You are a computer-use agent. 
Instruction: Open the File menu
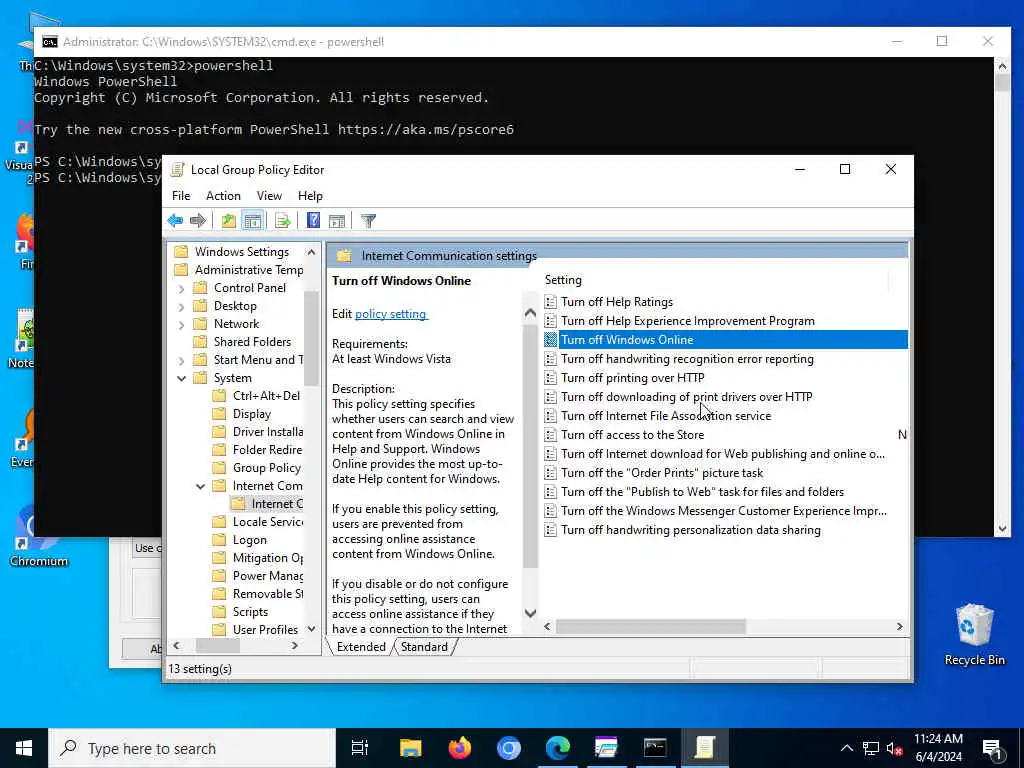[x=181, y=196]
